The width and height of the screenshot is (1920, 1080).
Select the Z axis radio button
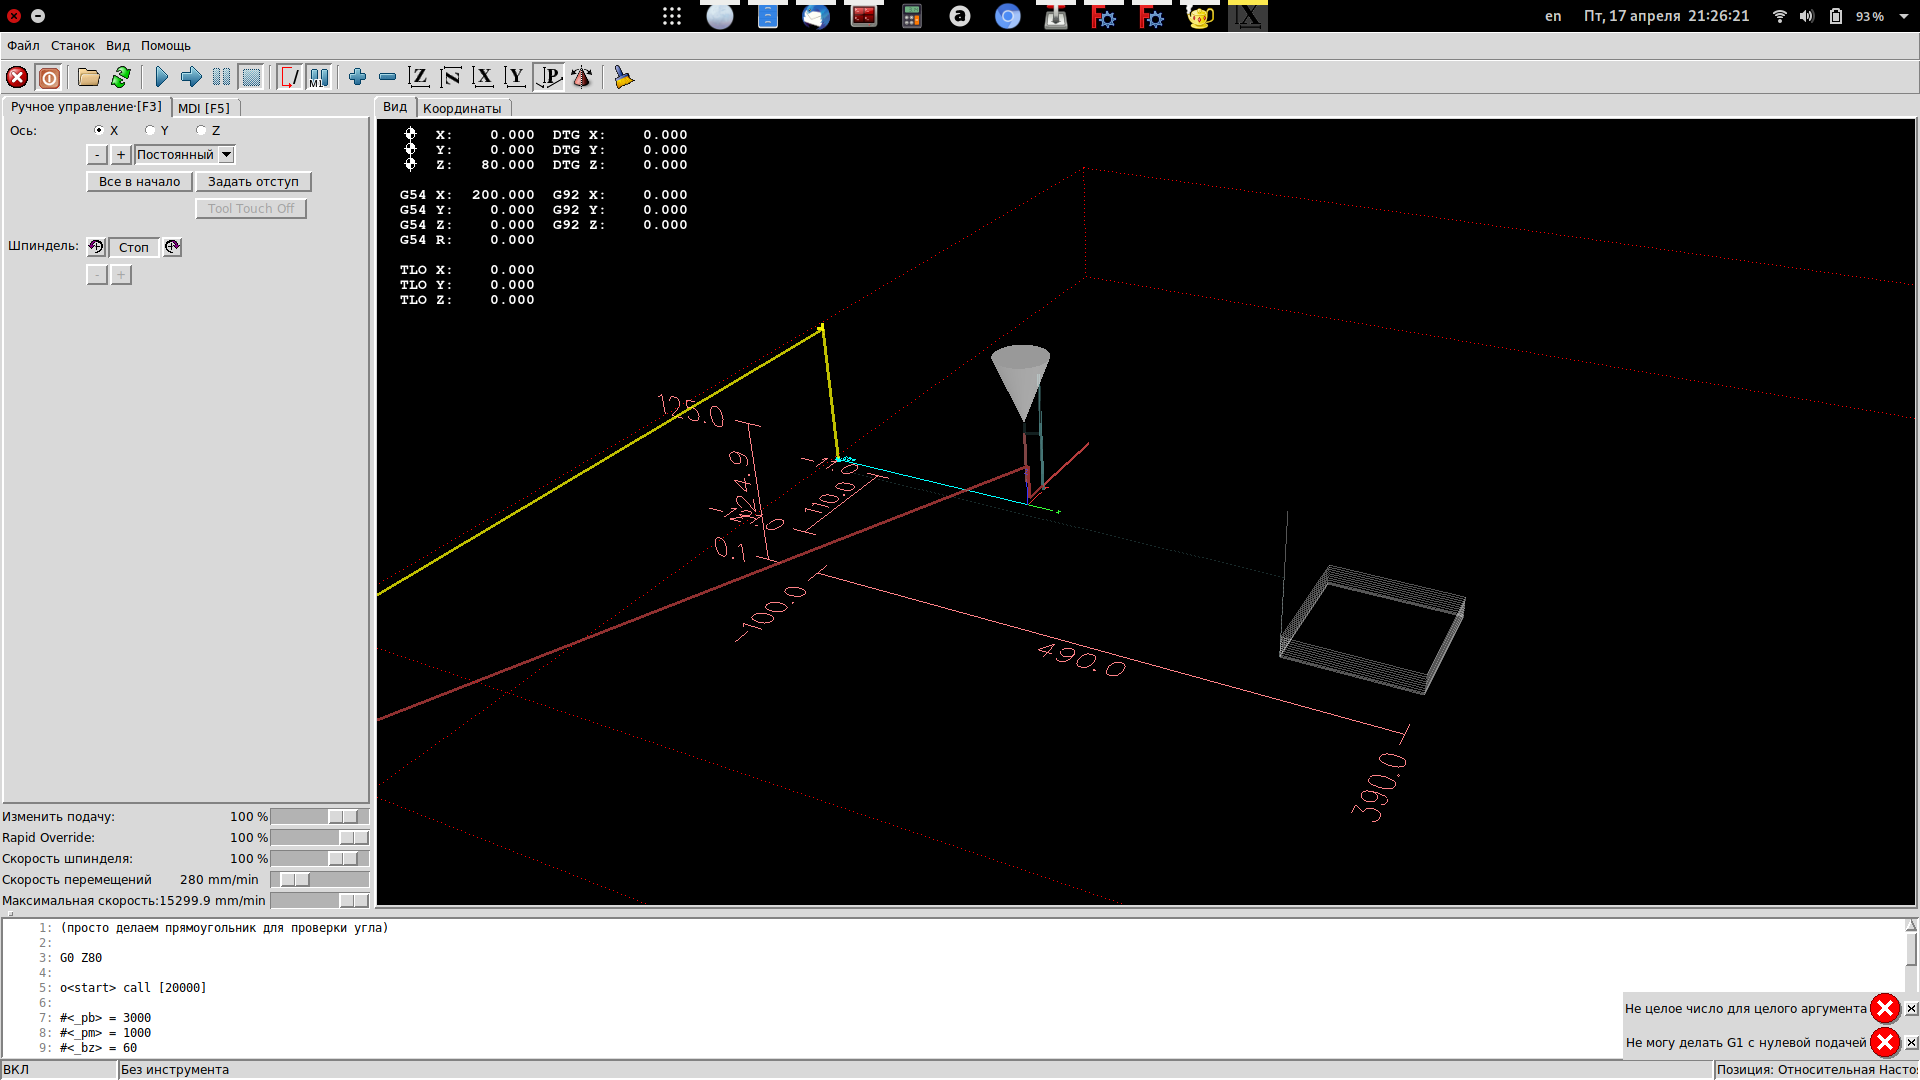click(201, 130)
